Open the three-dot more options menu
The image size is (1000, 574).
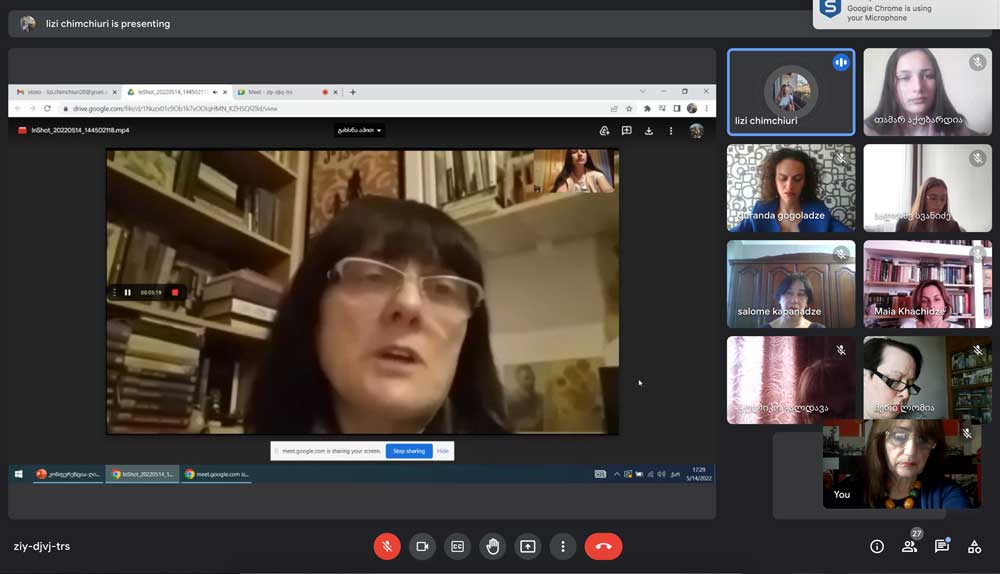coord(563,546)
